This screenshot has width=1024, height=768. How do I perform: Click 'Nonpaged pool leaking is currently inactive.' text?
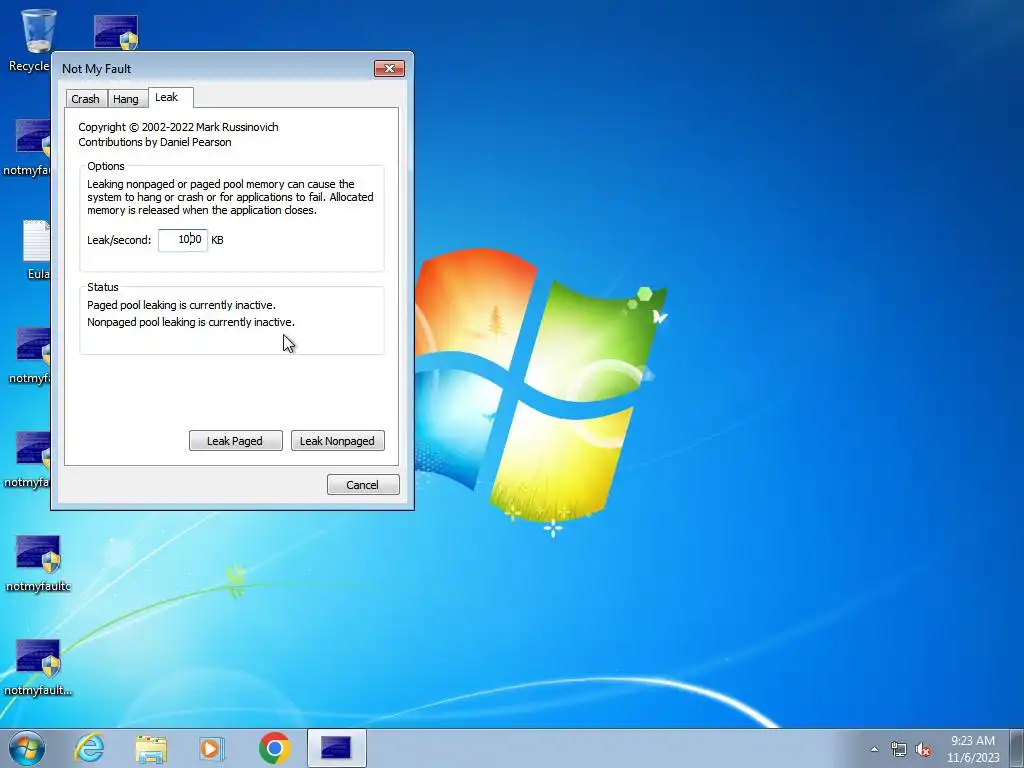(191, 322)
